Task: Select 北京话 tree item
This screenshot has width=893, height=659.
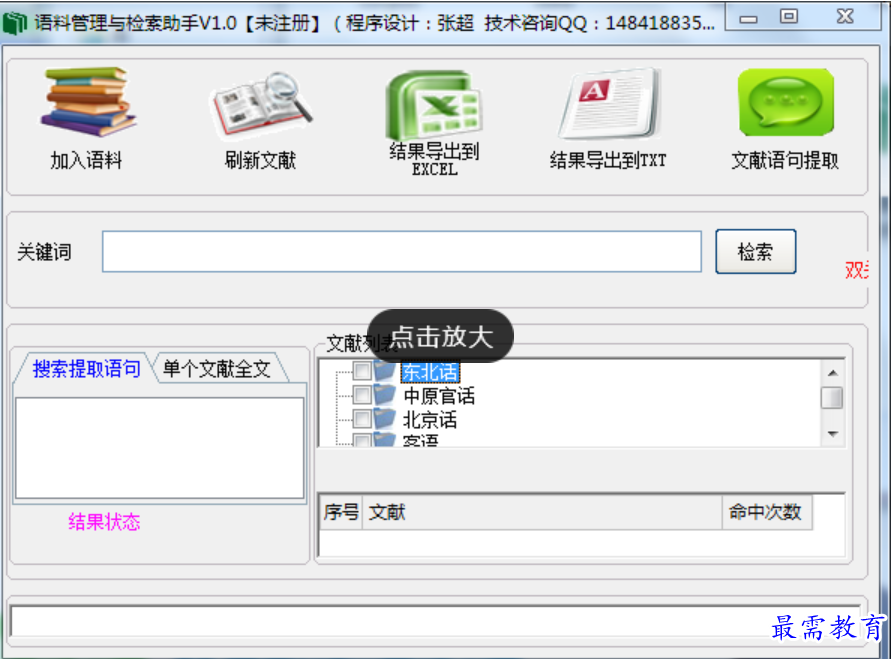Action: click(x=430, y=420)
